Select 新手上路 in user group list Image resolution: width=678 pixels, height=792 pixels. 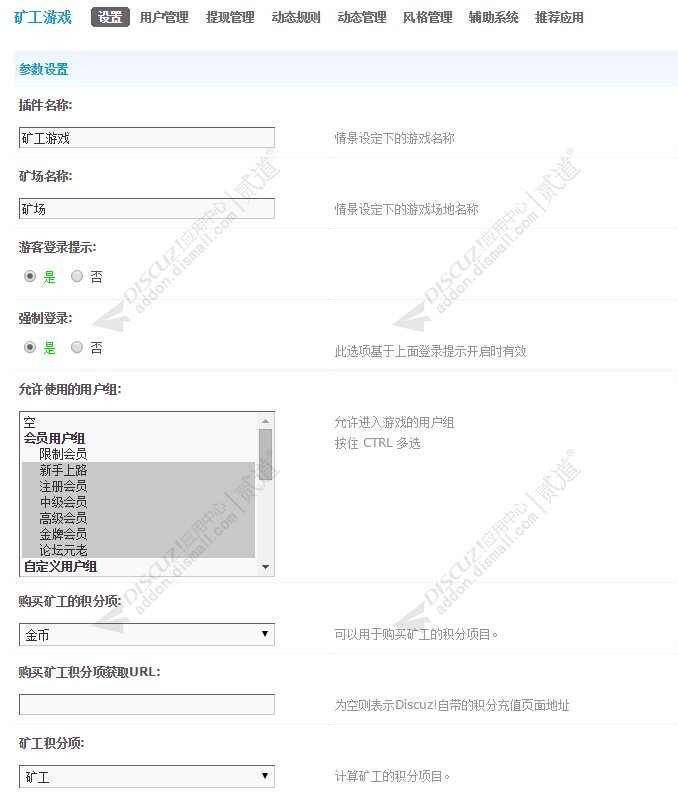click(139, 470)
